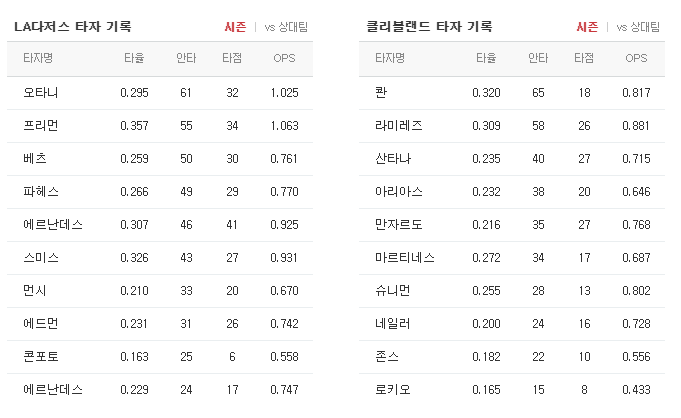
Task: Open 콘포토 player row
Action: pyautogui.click(x=160, y=357)
